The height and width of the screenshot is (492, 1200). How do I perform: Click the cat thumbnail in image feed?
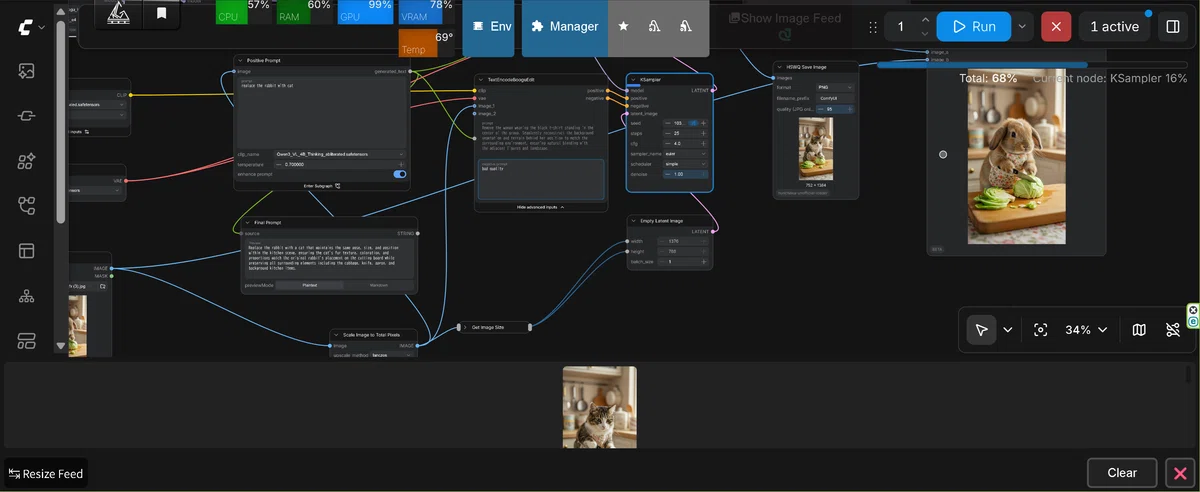[x=600, y=406]
